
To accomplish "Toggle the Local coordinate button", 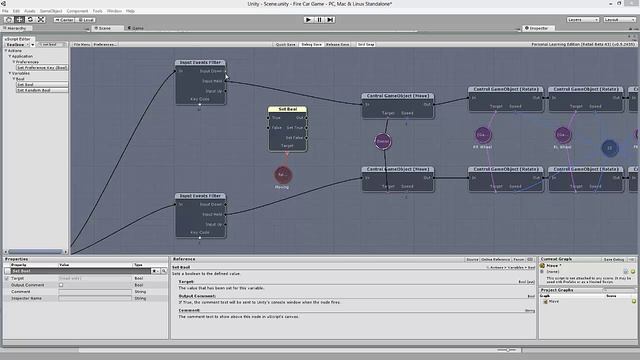I will tap(86, 20).
